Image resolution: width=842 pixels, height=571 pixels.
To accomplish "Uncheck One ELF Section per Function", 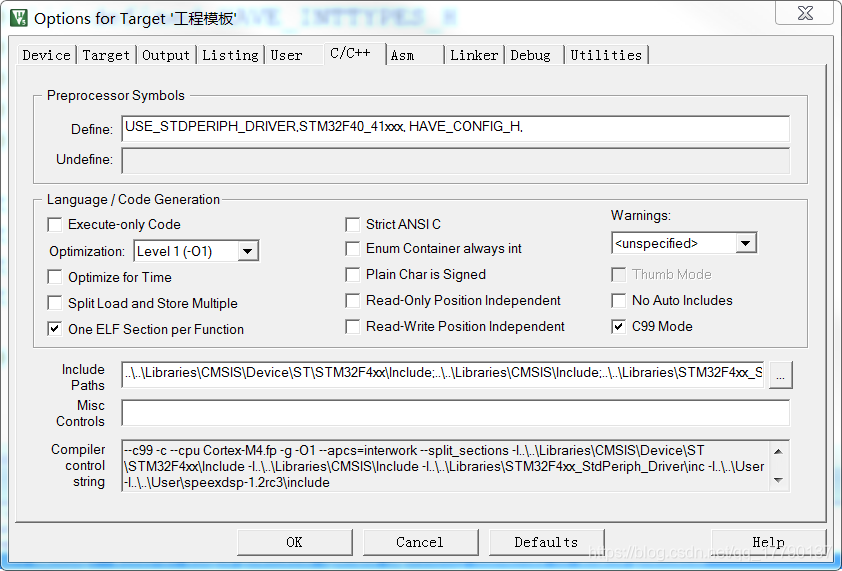I will pos(55,329).
